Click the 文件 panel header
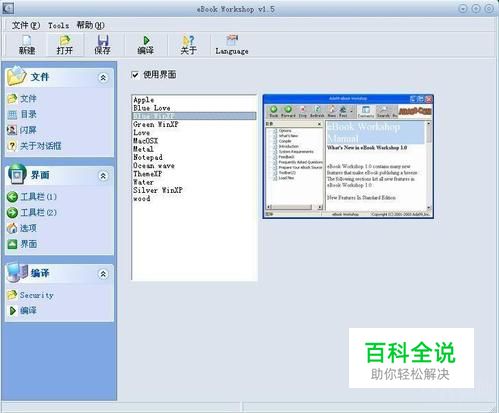499x413 pixels. [59, 77]
